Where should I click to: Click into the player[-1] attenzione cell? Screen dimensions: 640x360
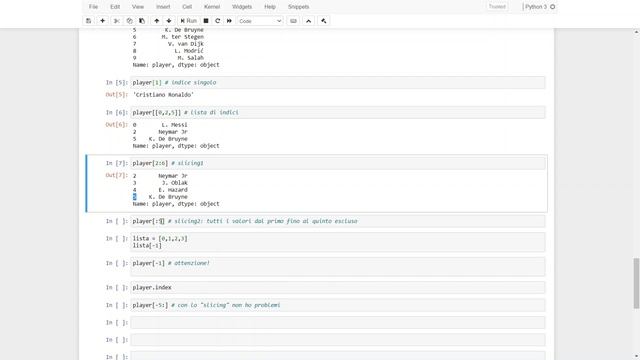tap(338, 267)
